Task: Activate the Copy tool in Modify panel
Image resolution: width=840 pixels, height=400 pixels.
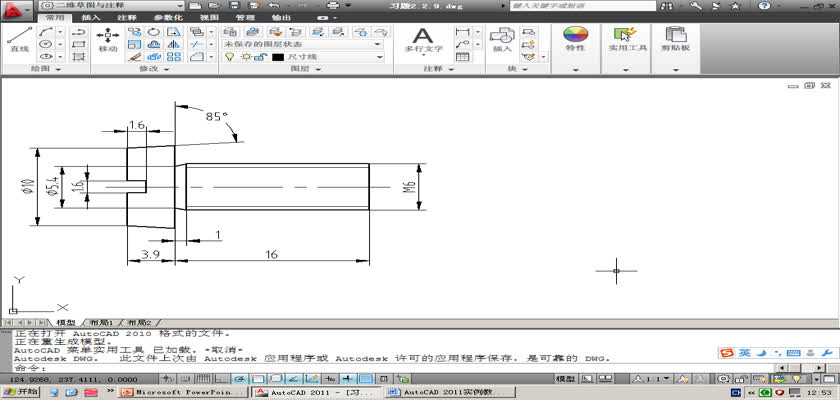Action: pyautogui.click(x=136, y=32)
